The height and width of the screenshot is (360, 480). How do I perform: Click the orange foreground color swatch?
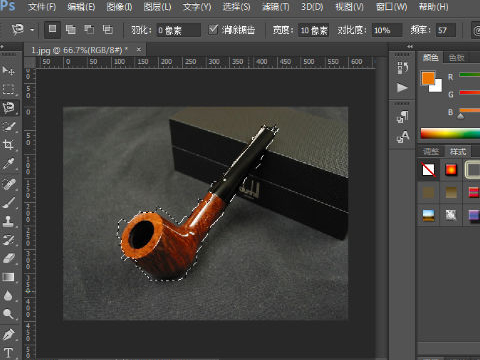pos(428,78)
